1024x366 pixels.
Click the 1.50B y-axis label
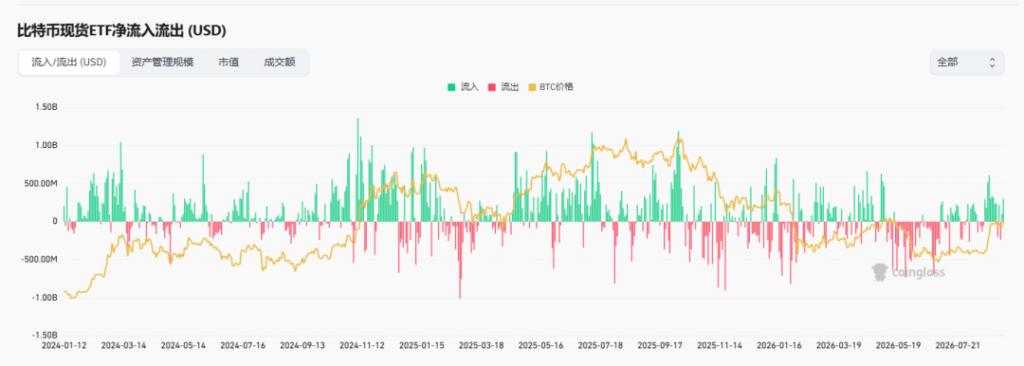coord(45,107)
